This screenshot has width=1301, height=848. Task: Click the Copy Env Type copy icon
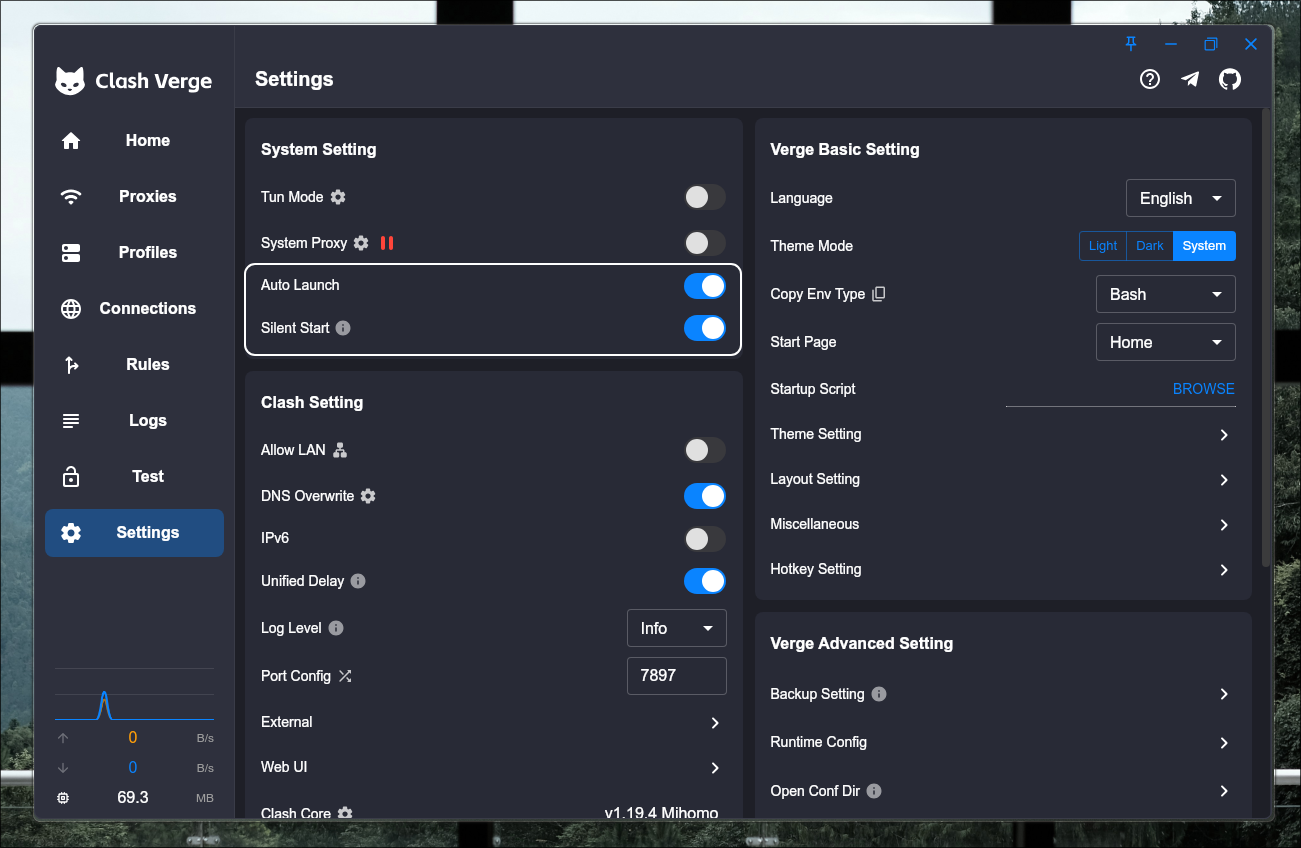pyautogui.click(x=879, y=294)
